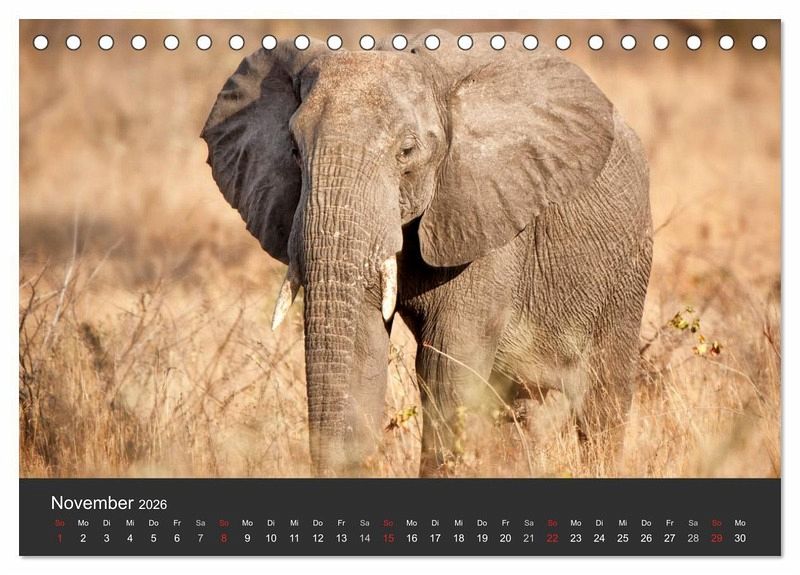Screen dimensions: 800x575
Task: Choose date 25 in the calendar strip
Action: click(x=623, y=538)
